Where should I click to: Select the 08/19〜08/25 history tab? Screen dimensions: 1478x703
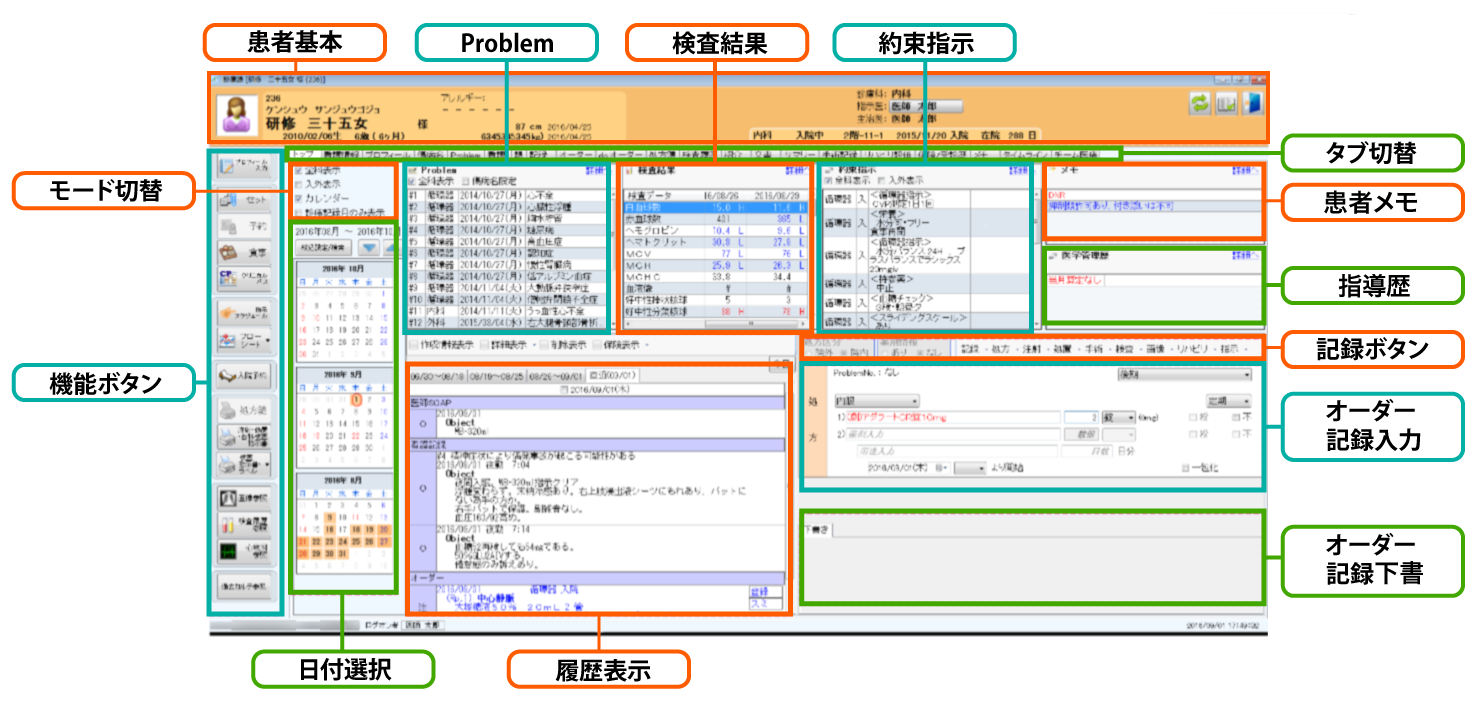pyautogui.click(x=496, y=376)
